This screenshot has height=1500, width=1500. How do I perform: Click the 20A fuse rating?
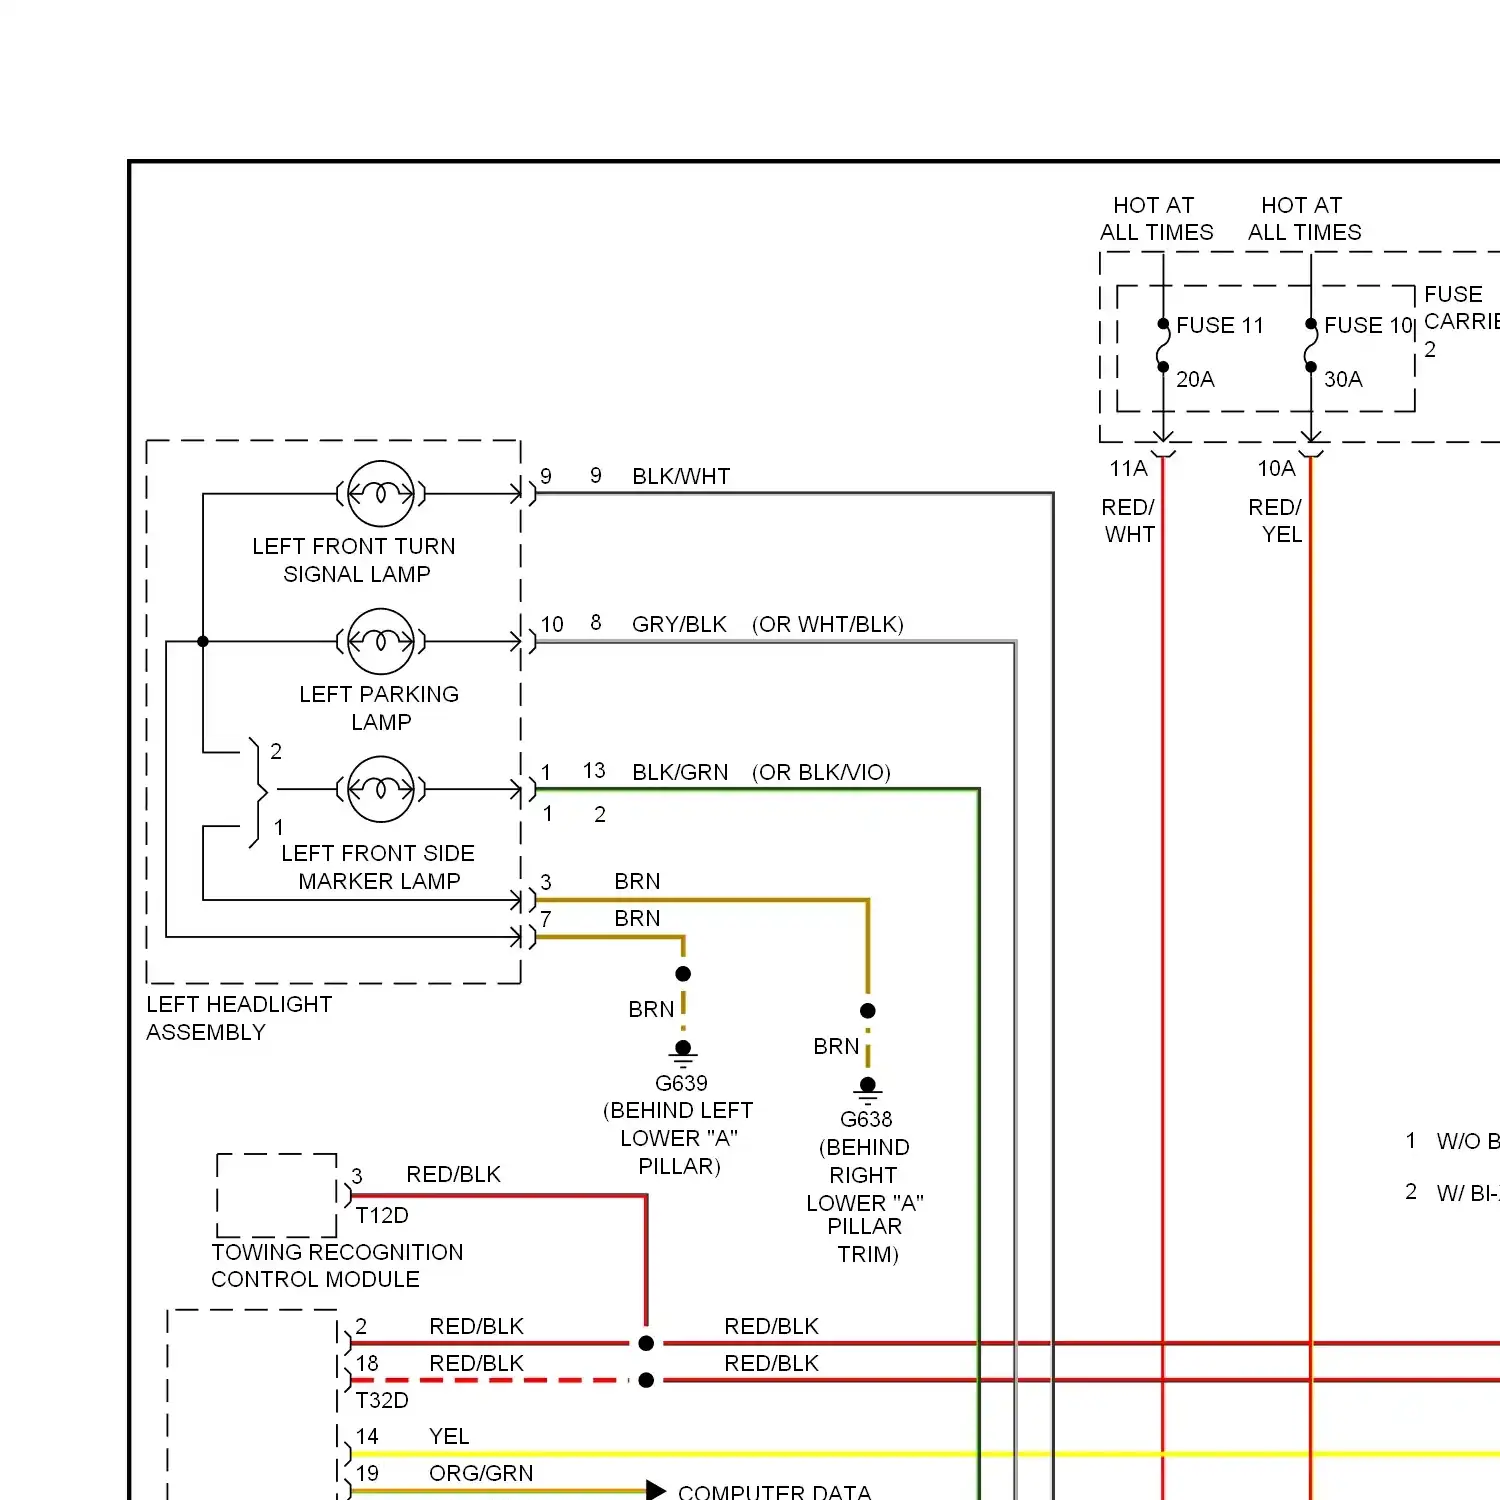[x=1195, y=380]
